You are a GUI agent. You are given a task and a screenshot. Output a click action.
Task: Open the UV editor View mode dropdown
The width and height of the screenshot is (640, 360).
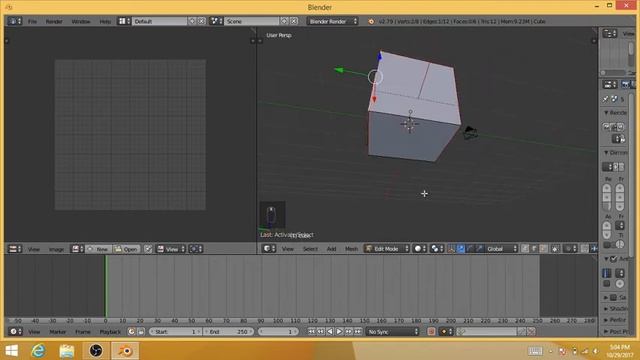click(x=171, y=249)
